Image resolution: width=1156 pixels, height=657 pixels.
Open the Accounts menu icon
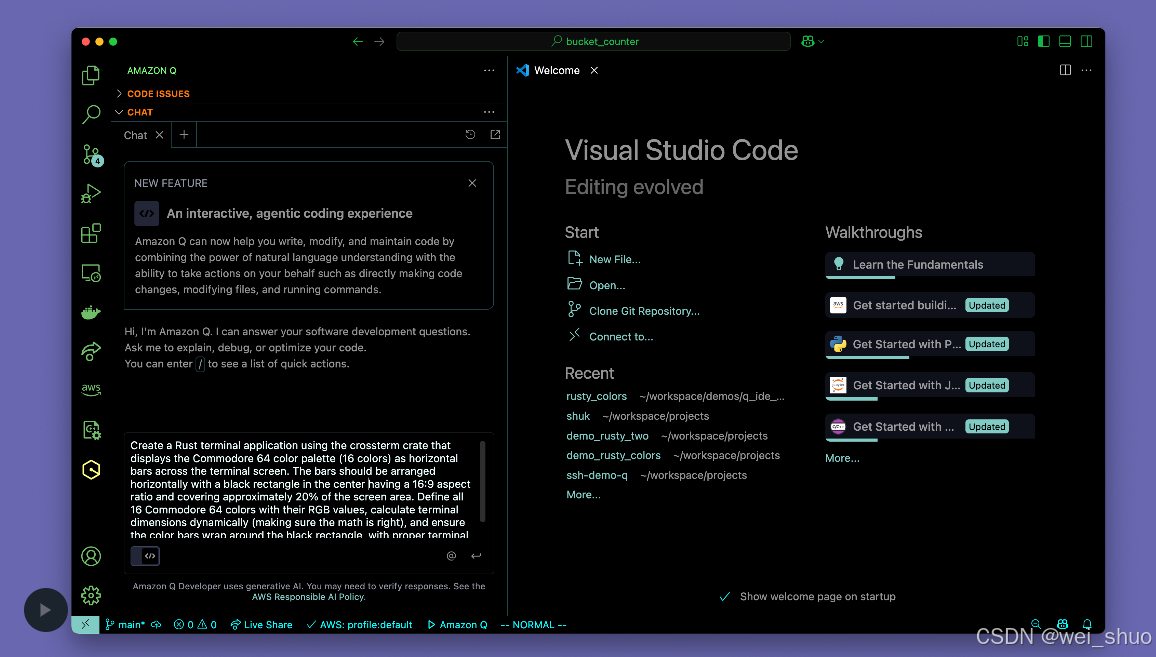pyautogui.click(x=91, y=556)
